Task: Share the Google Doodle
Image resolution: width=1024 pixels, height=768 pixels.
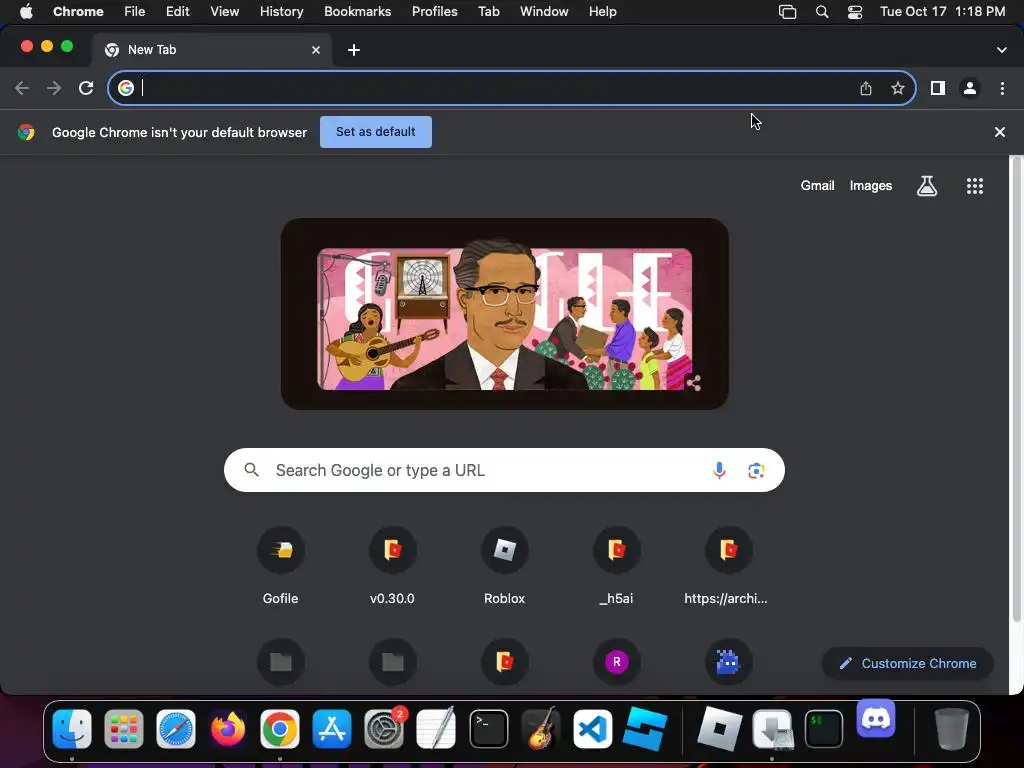Action: pyautogui.click(x=694, y=383)
